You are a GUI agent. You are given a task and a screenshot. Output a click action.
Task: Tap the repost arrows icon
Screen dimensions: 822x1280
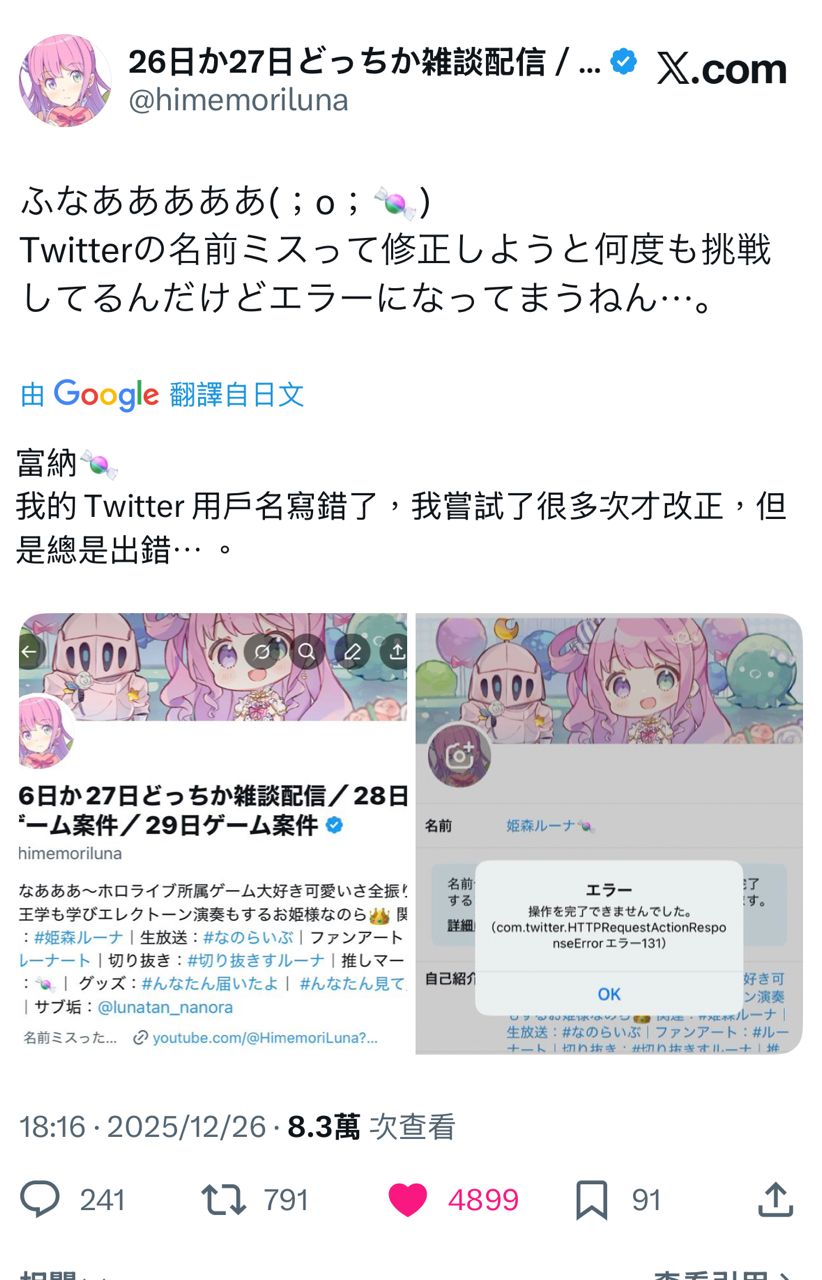coord(224,1199)
